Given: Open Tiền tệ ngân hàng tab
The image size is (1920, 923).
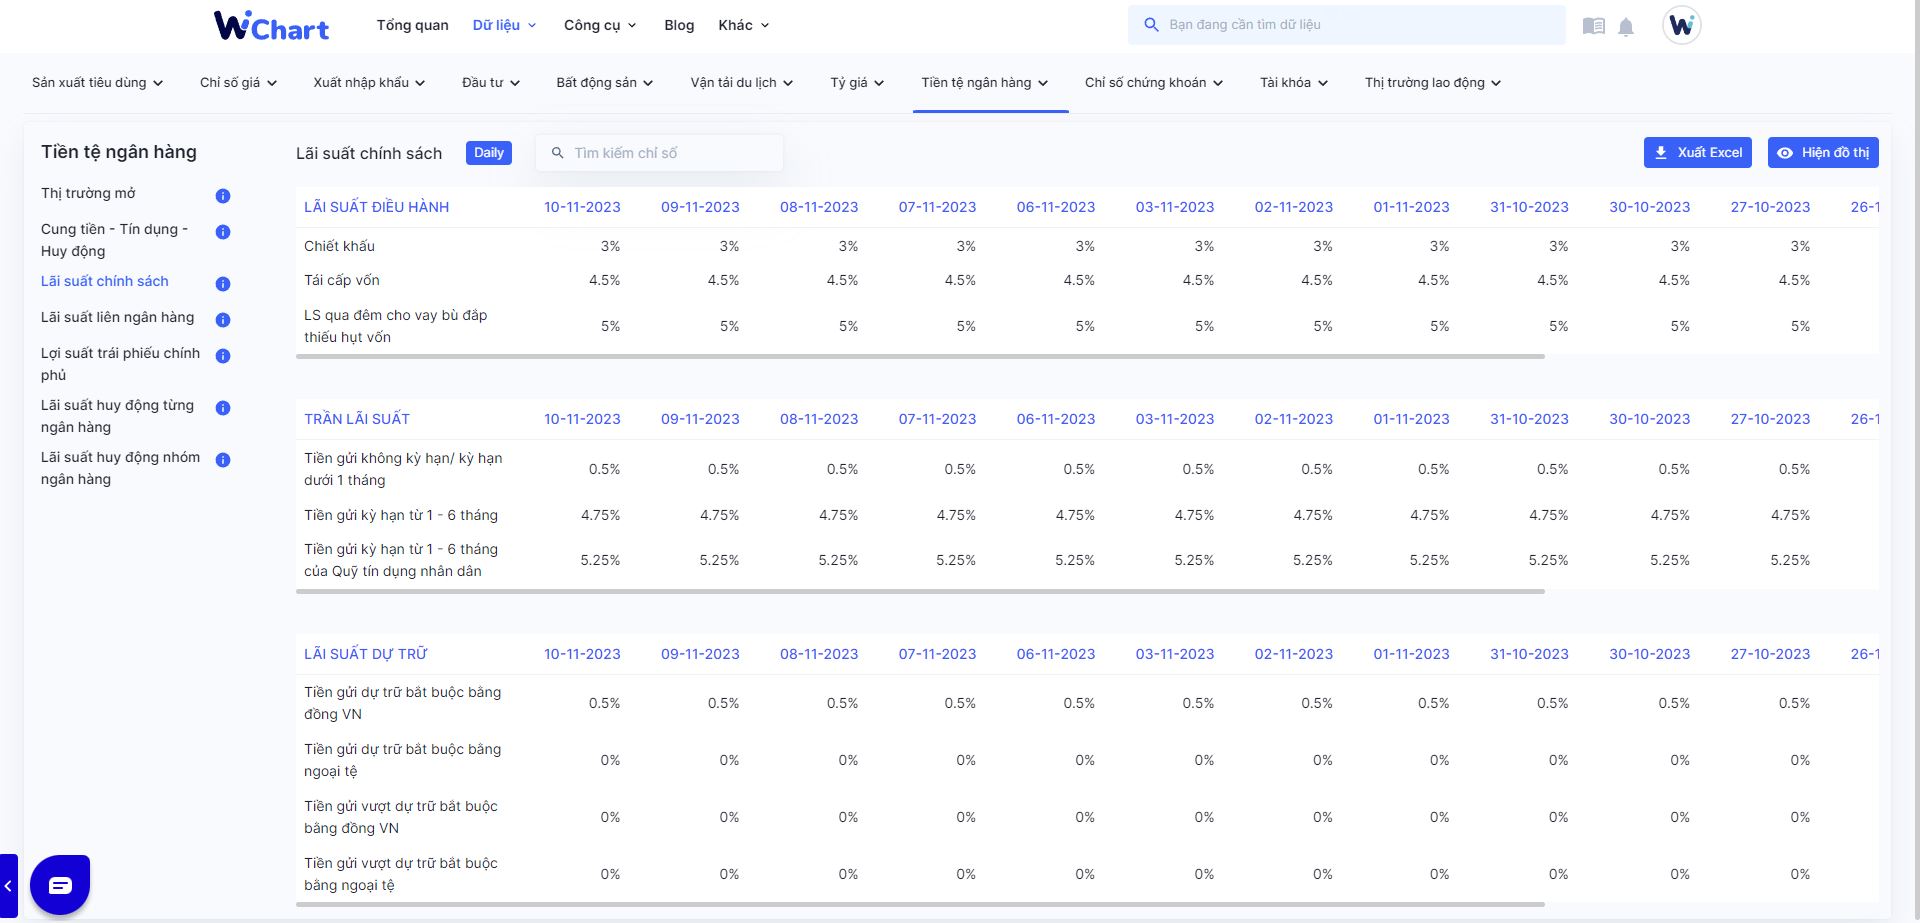Looking at the screenshot, I should tap(985, 83).
